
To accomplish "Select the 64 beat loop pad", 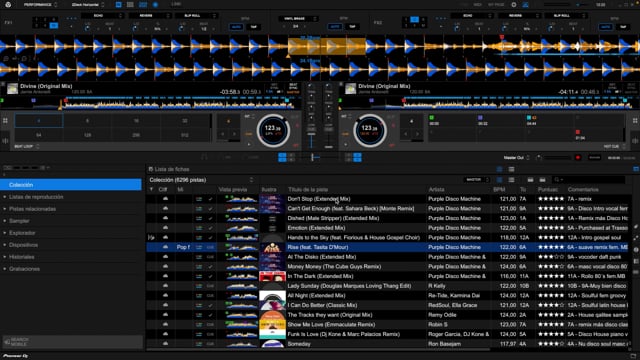I will tap(39, 135).
